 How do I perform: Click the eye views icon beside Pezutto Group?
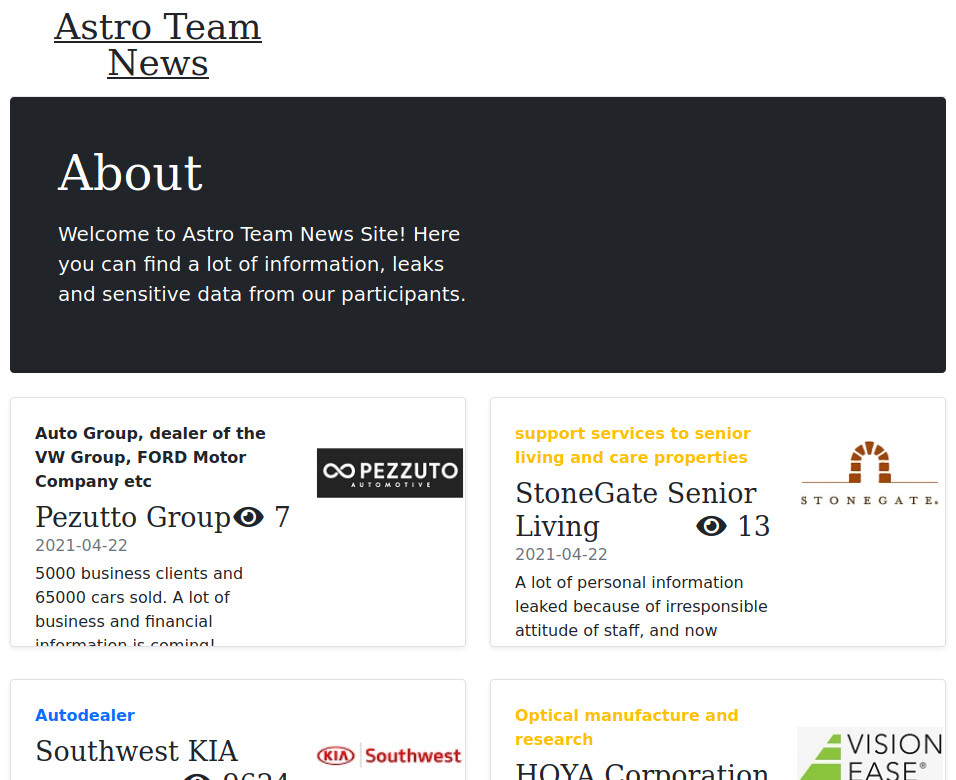[249, 517]
